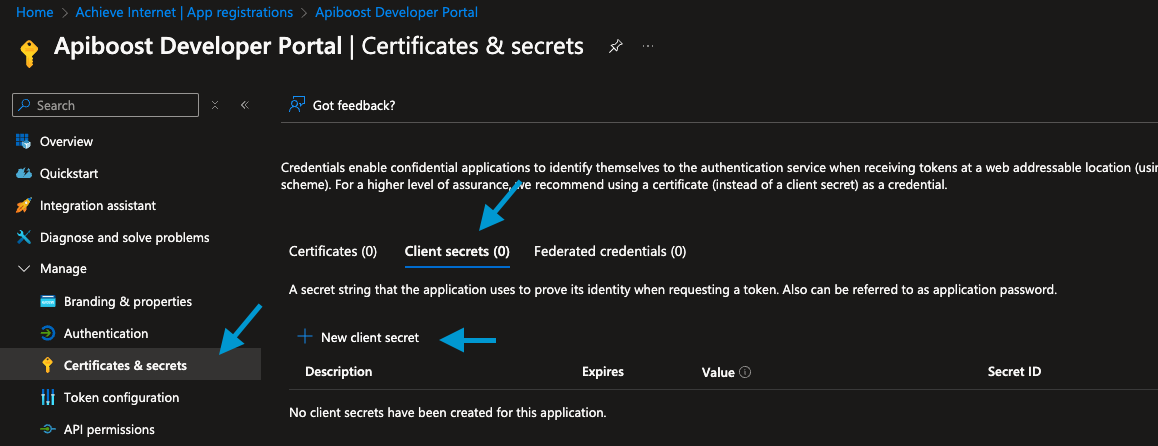Click the info icon next to Value
The height and width of the screenshot is (446, 1158).
[x=745, y=372]
